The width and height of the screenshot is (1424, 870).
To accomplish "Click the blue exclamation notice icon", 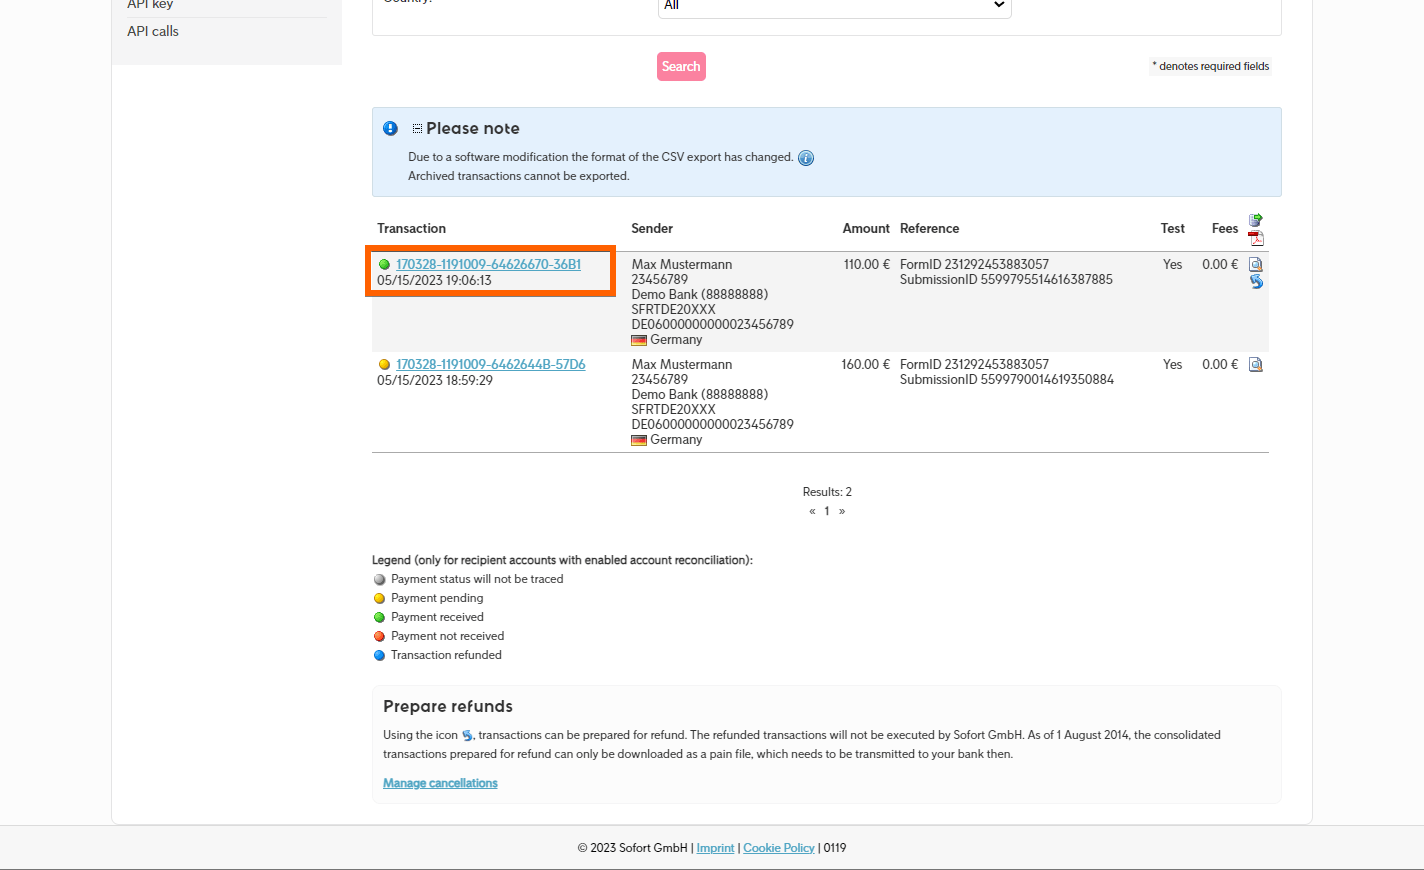I will point(390,128).
